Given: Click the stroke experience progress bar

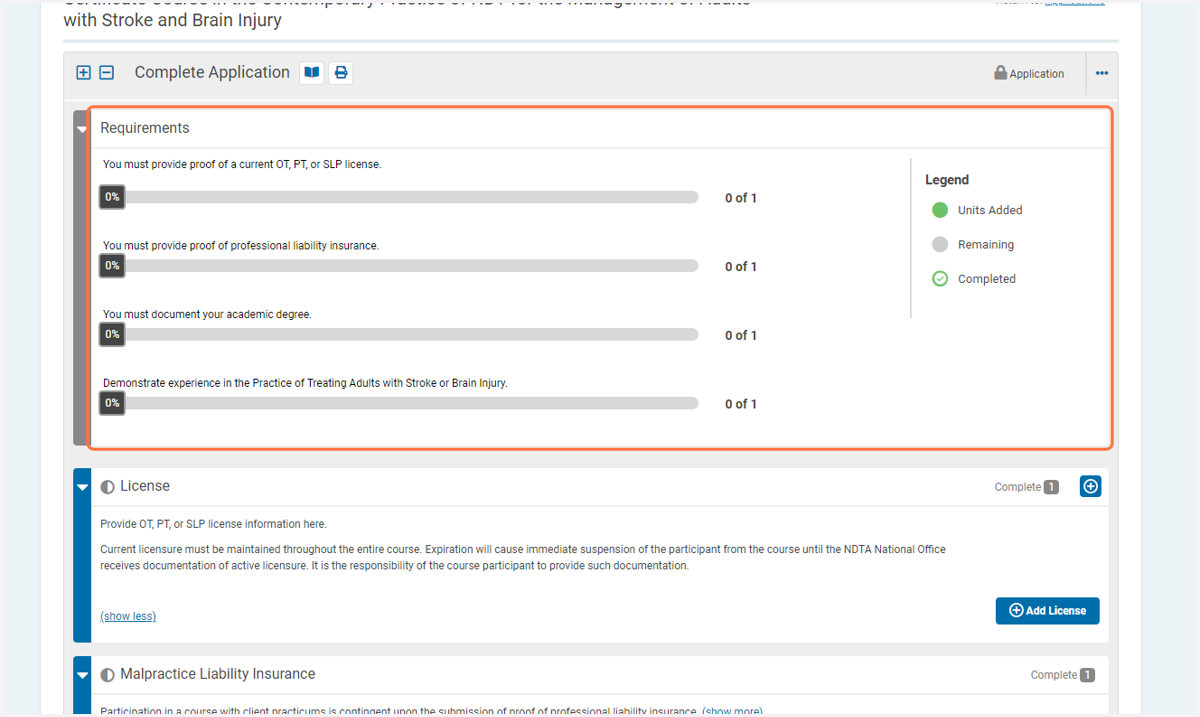Looking at the screenshot, I should [x=399, y=403].
